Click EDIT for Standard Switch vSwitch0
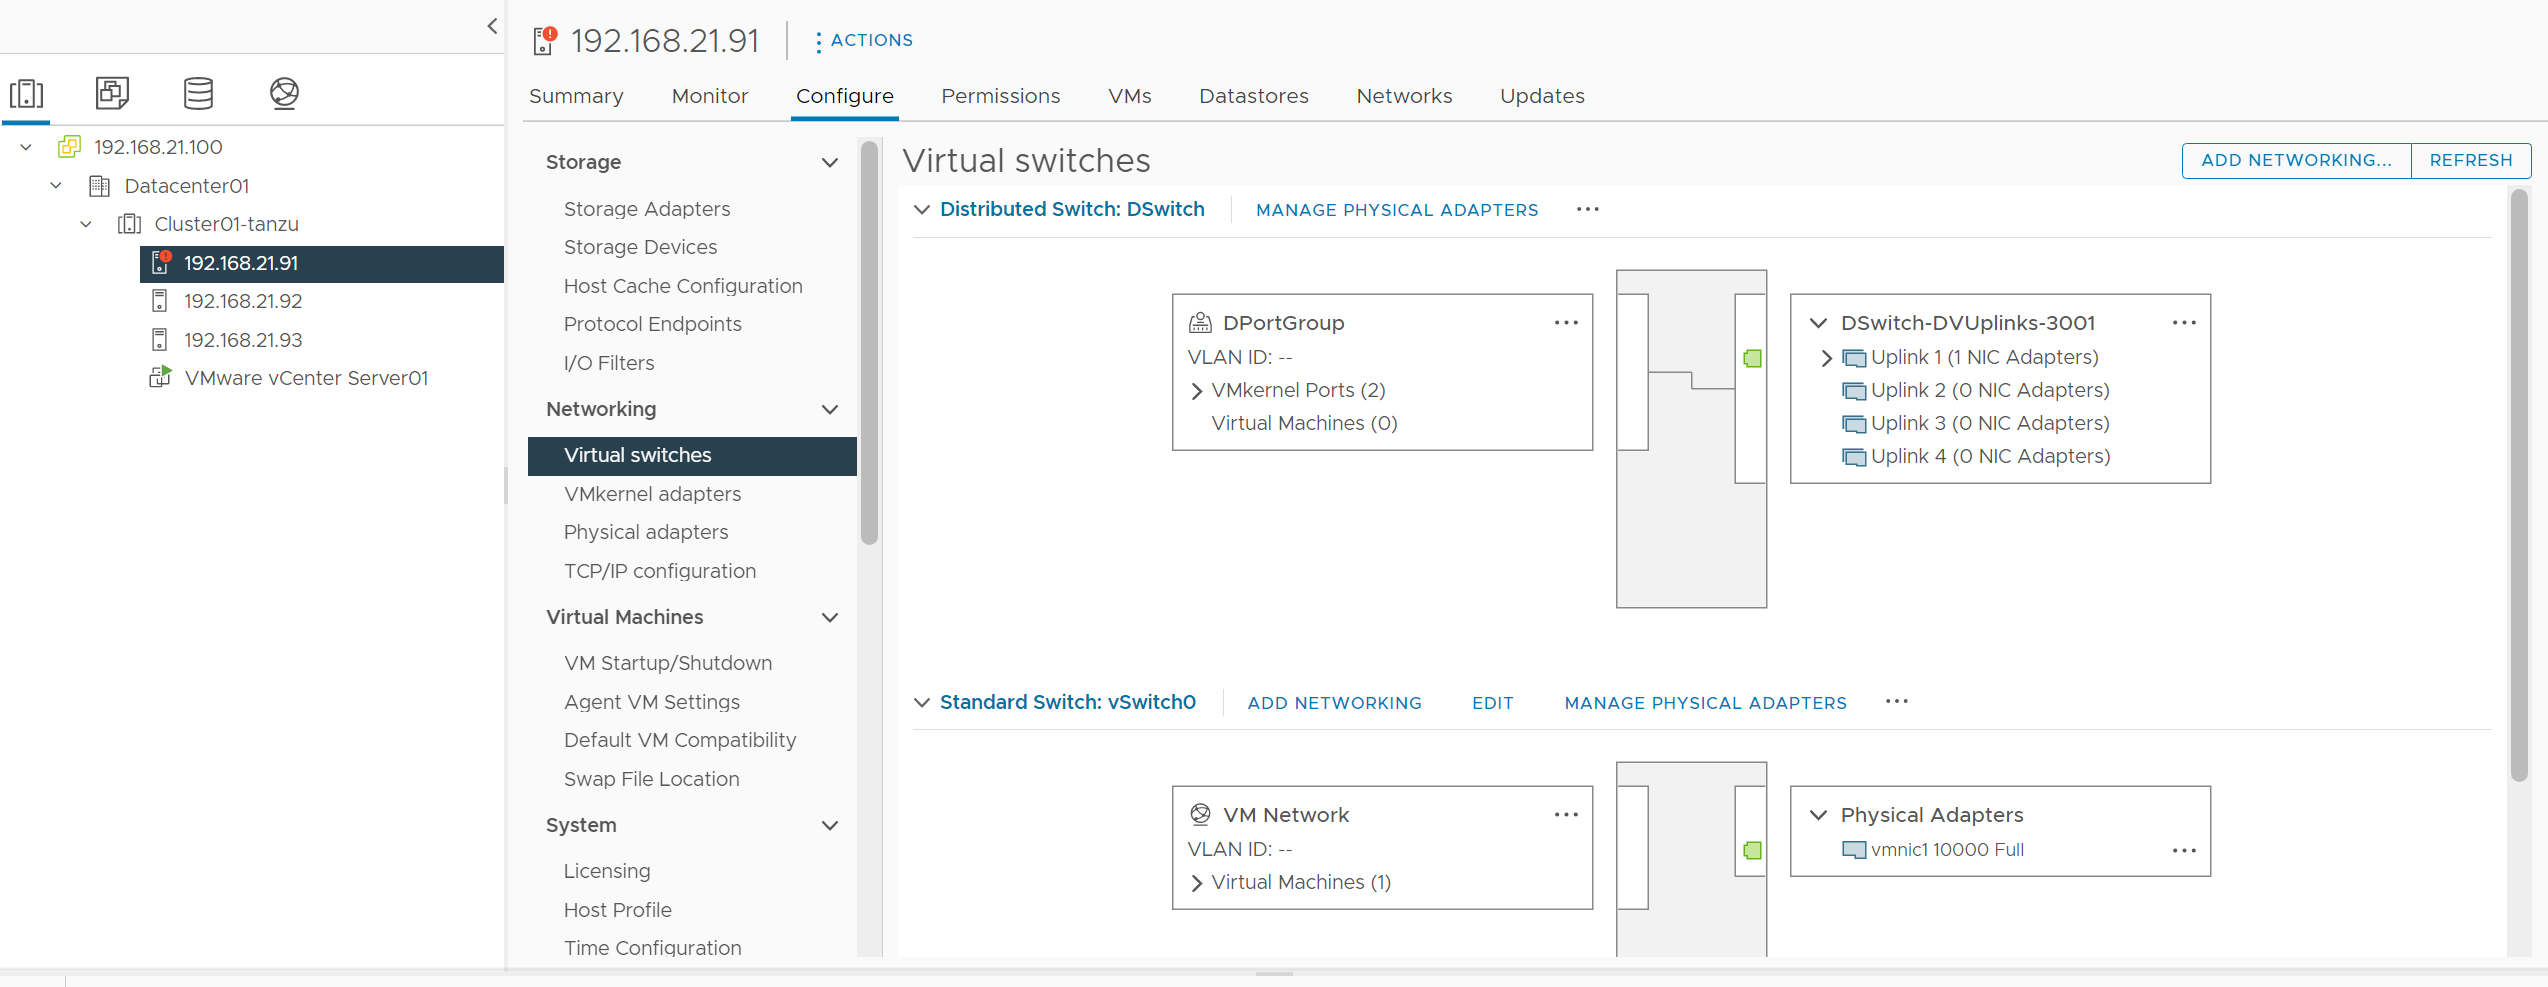Viewport: 2548px width, 987px height. (1492, 703)
